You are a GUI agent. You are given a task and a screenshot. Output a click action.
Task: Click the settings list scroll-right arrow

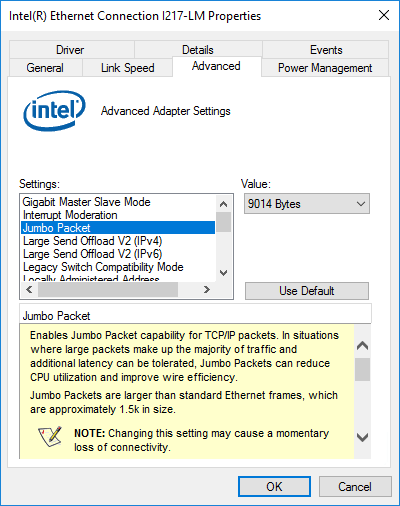coord(207,289)
